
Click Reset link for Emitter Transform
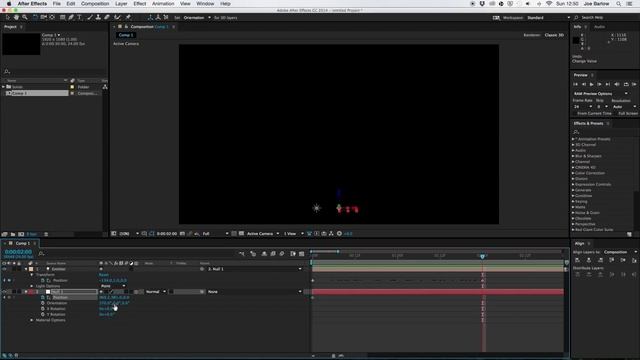pyautogui.click(x=104, y=275)
